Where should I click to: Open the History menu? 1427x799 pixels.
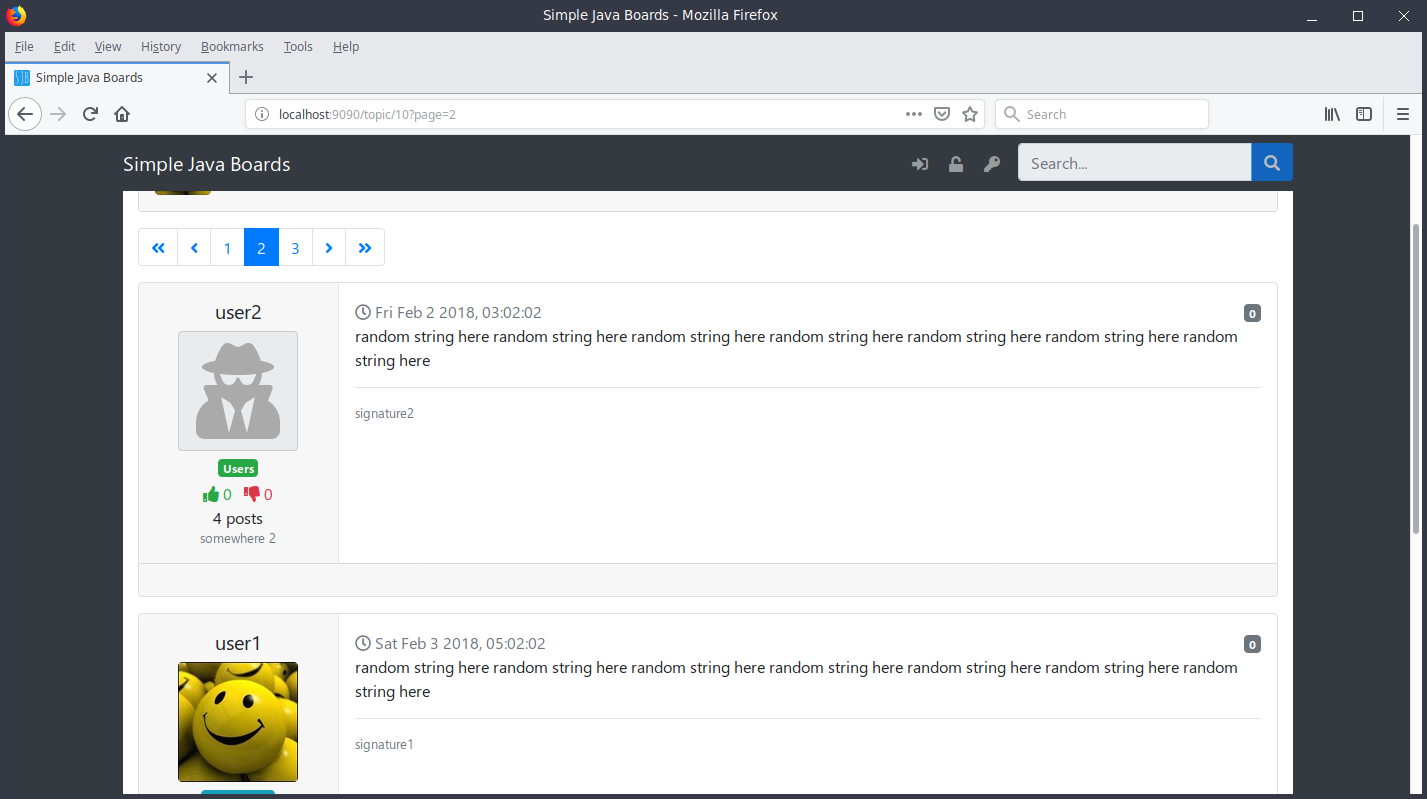161,46
